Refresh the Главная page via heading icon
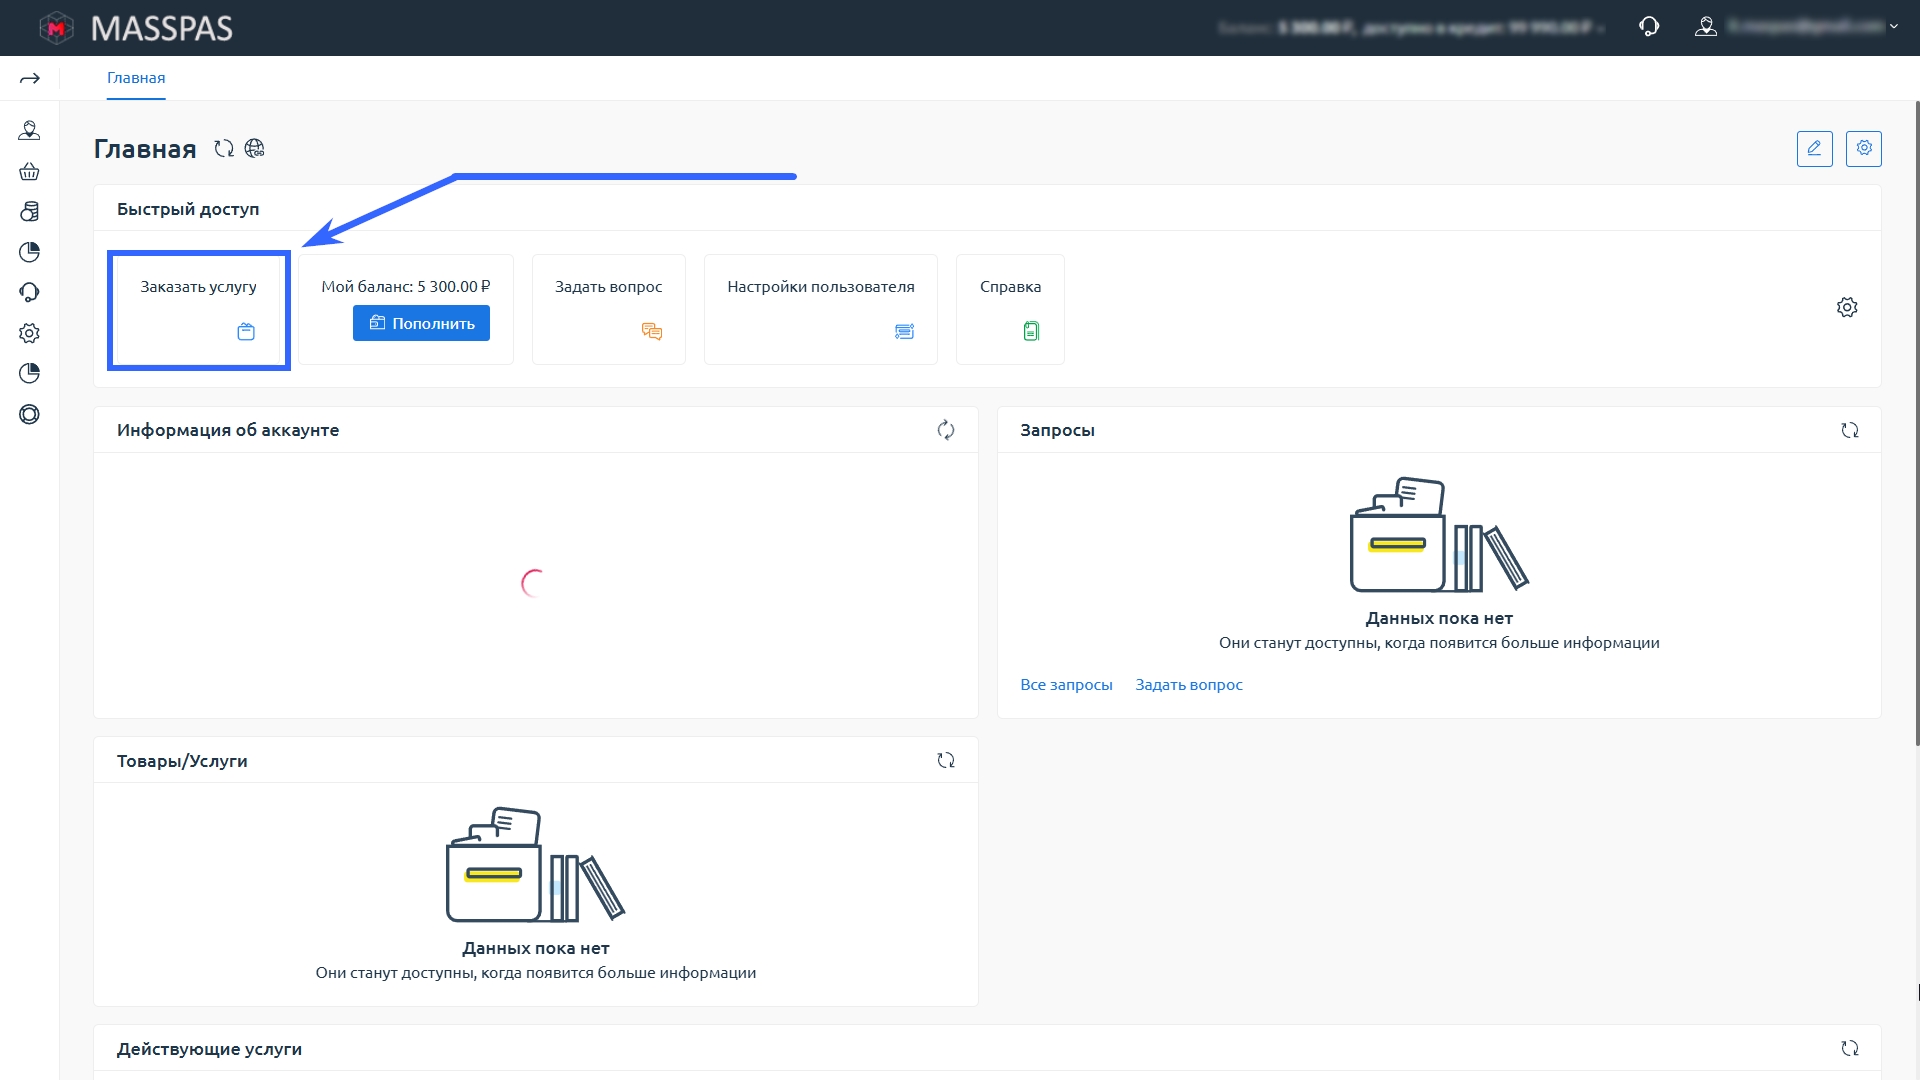The height and width of the screenshot is (1080, 1920). [x=224, y=149]
